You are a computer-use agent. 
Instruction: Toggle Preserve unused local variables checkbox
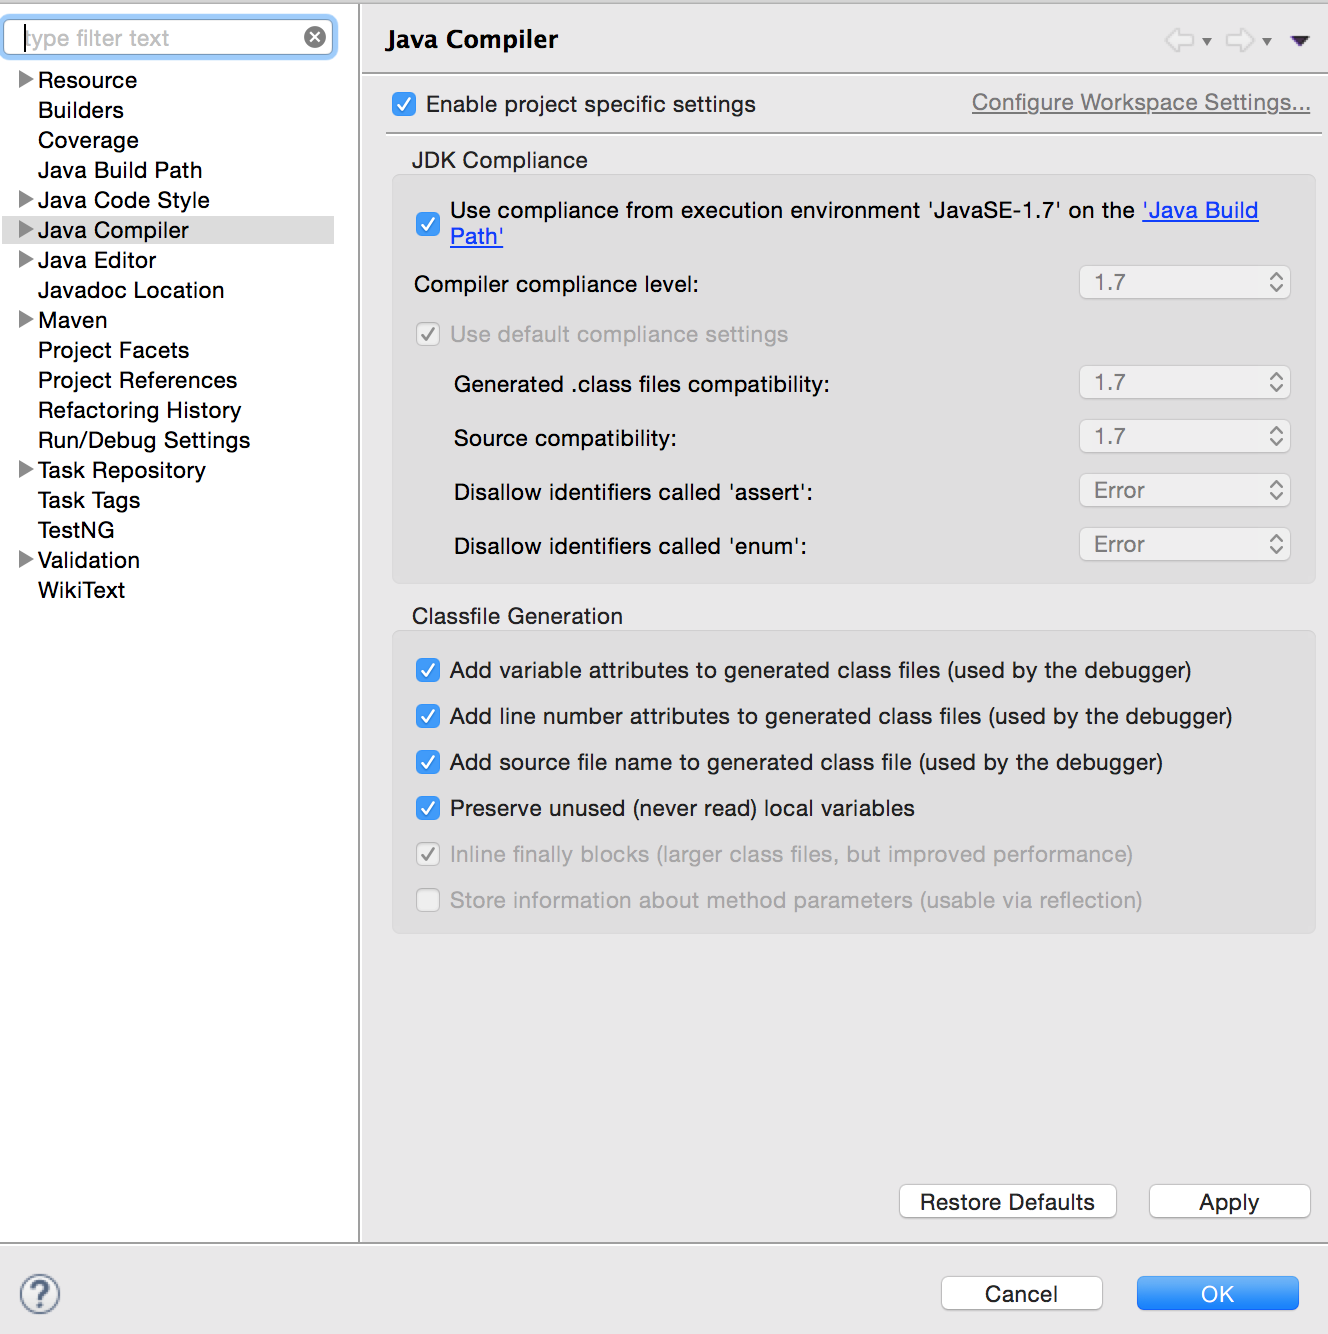428,808
